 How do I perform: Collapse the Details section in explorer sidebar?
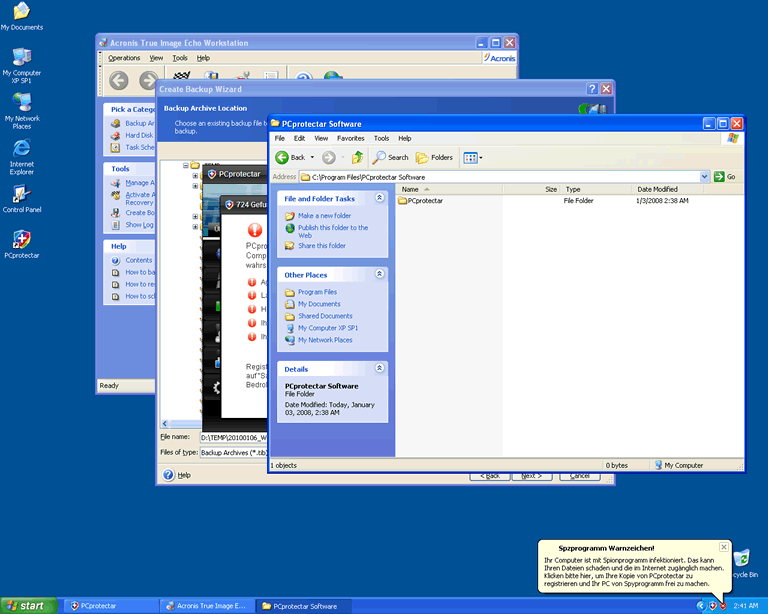coord(380,369)
